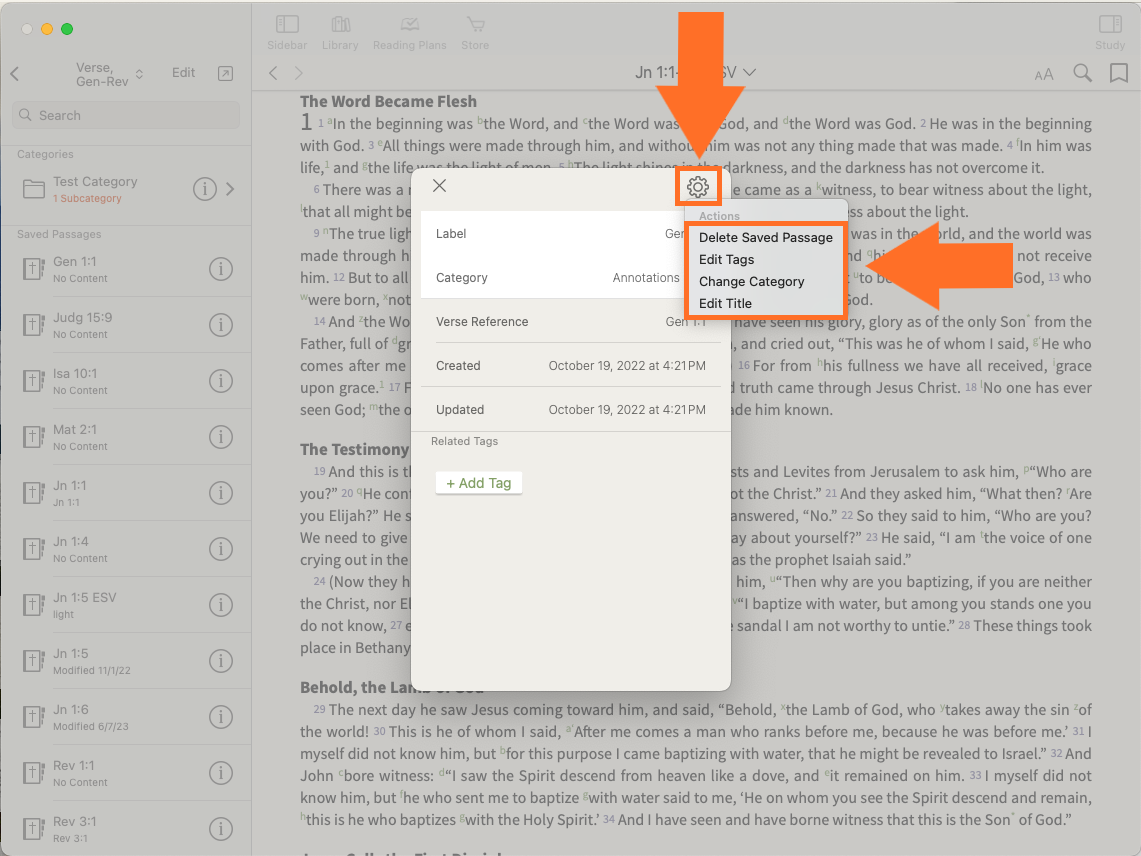
Task: Choose Change Category
Action: click(x=766, y=282)
